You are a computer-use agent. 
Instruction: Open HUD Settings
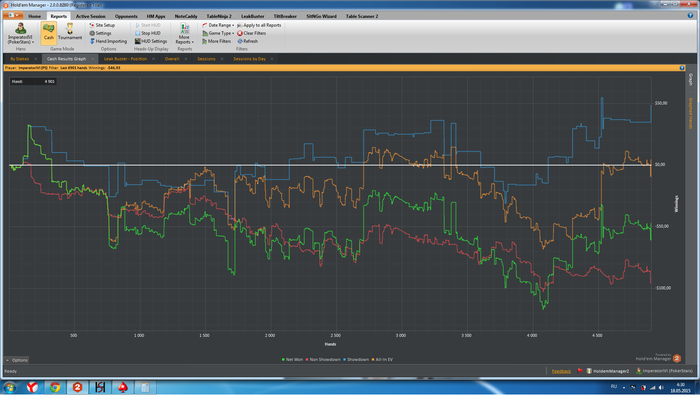click(x=151, y=41)
